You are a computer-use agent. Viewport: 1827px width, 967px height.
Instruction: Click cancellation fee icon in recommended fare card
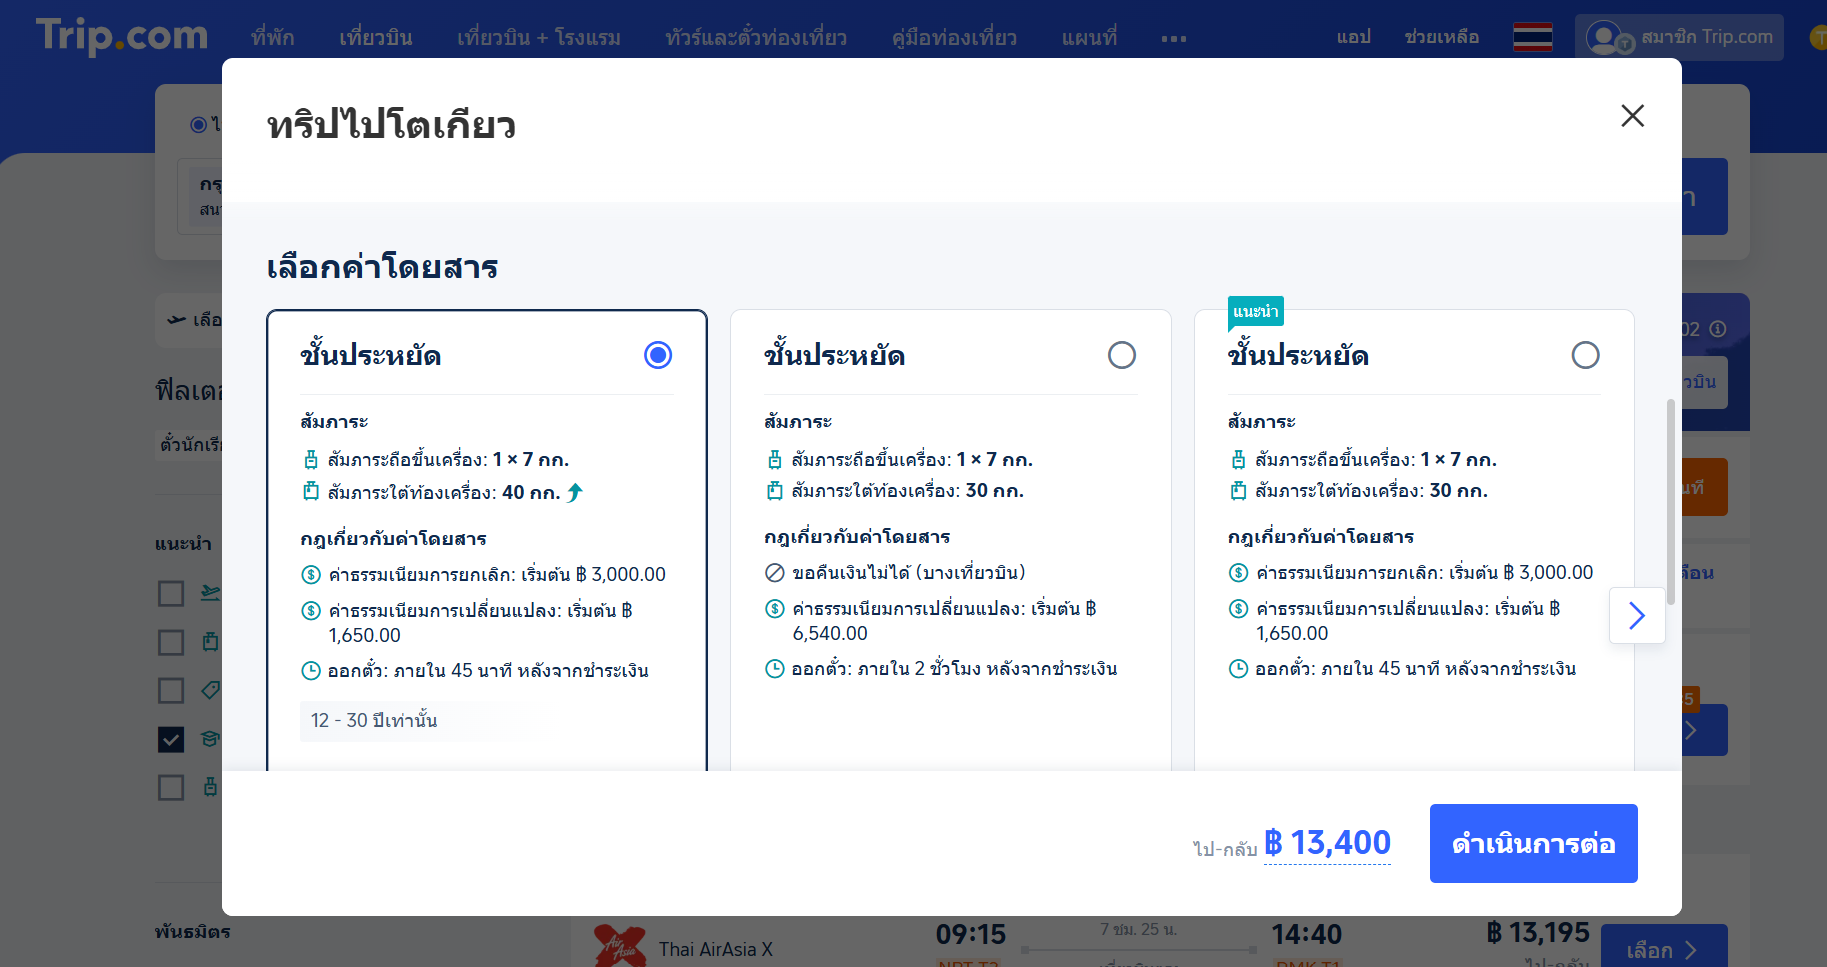1239,573
